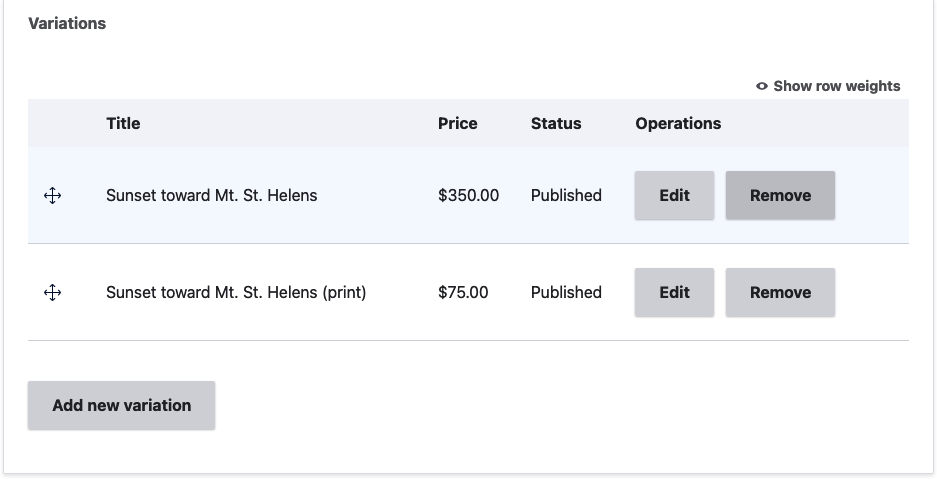Click the $75.00 price cell

463,293
